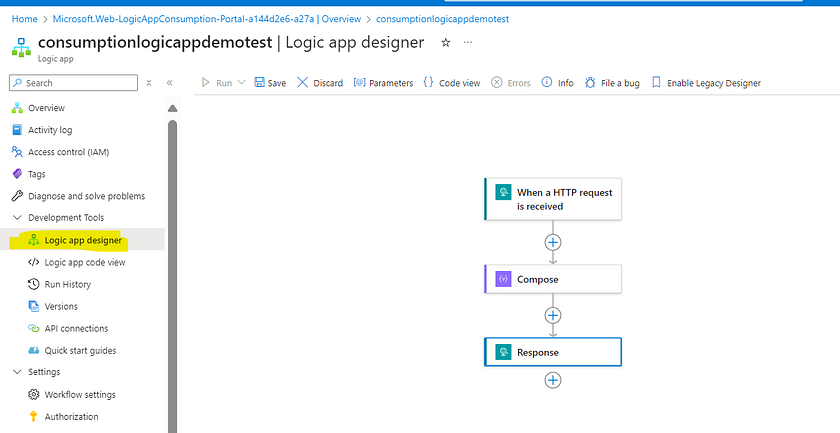Click the purple Tags icon
This screenshot has height=433, width=840.
pyautogui.click(x=17, y=174)
